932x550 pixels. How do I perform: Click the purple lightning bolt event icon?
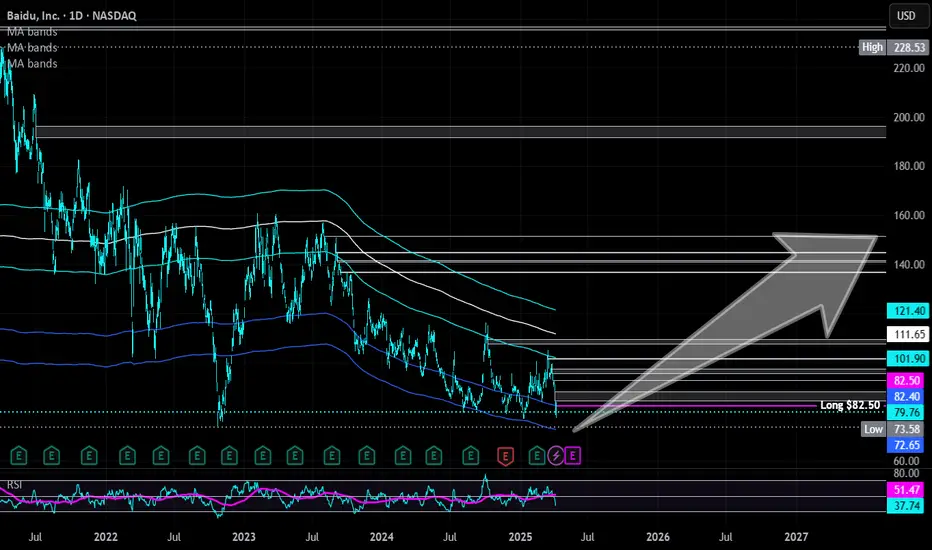click(556, 456)
